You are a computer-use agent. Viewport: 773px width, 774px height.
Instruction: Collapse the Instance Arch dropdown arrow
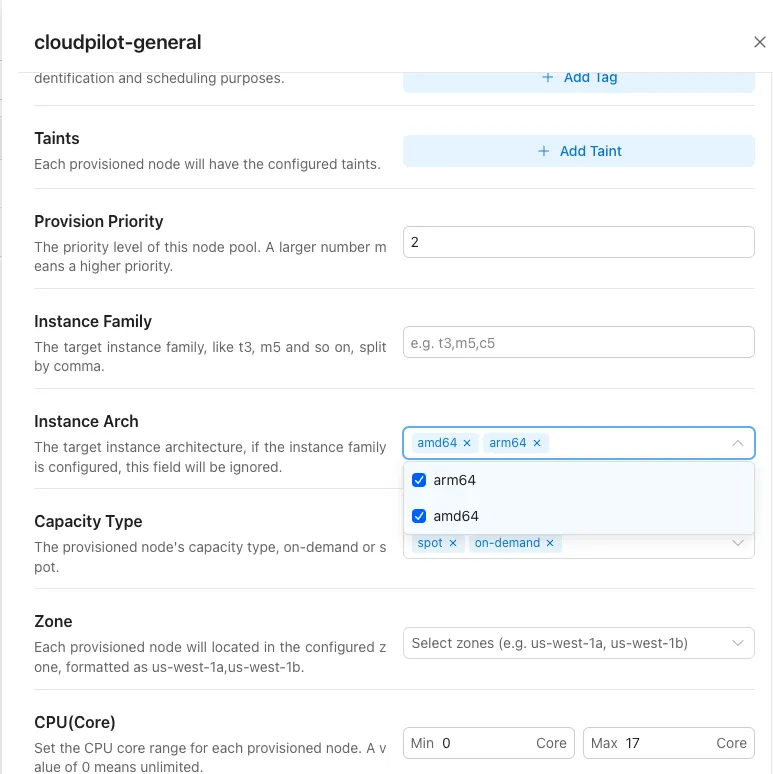(x=738, y=443)
